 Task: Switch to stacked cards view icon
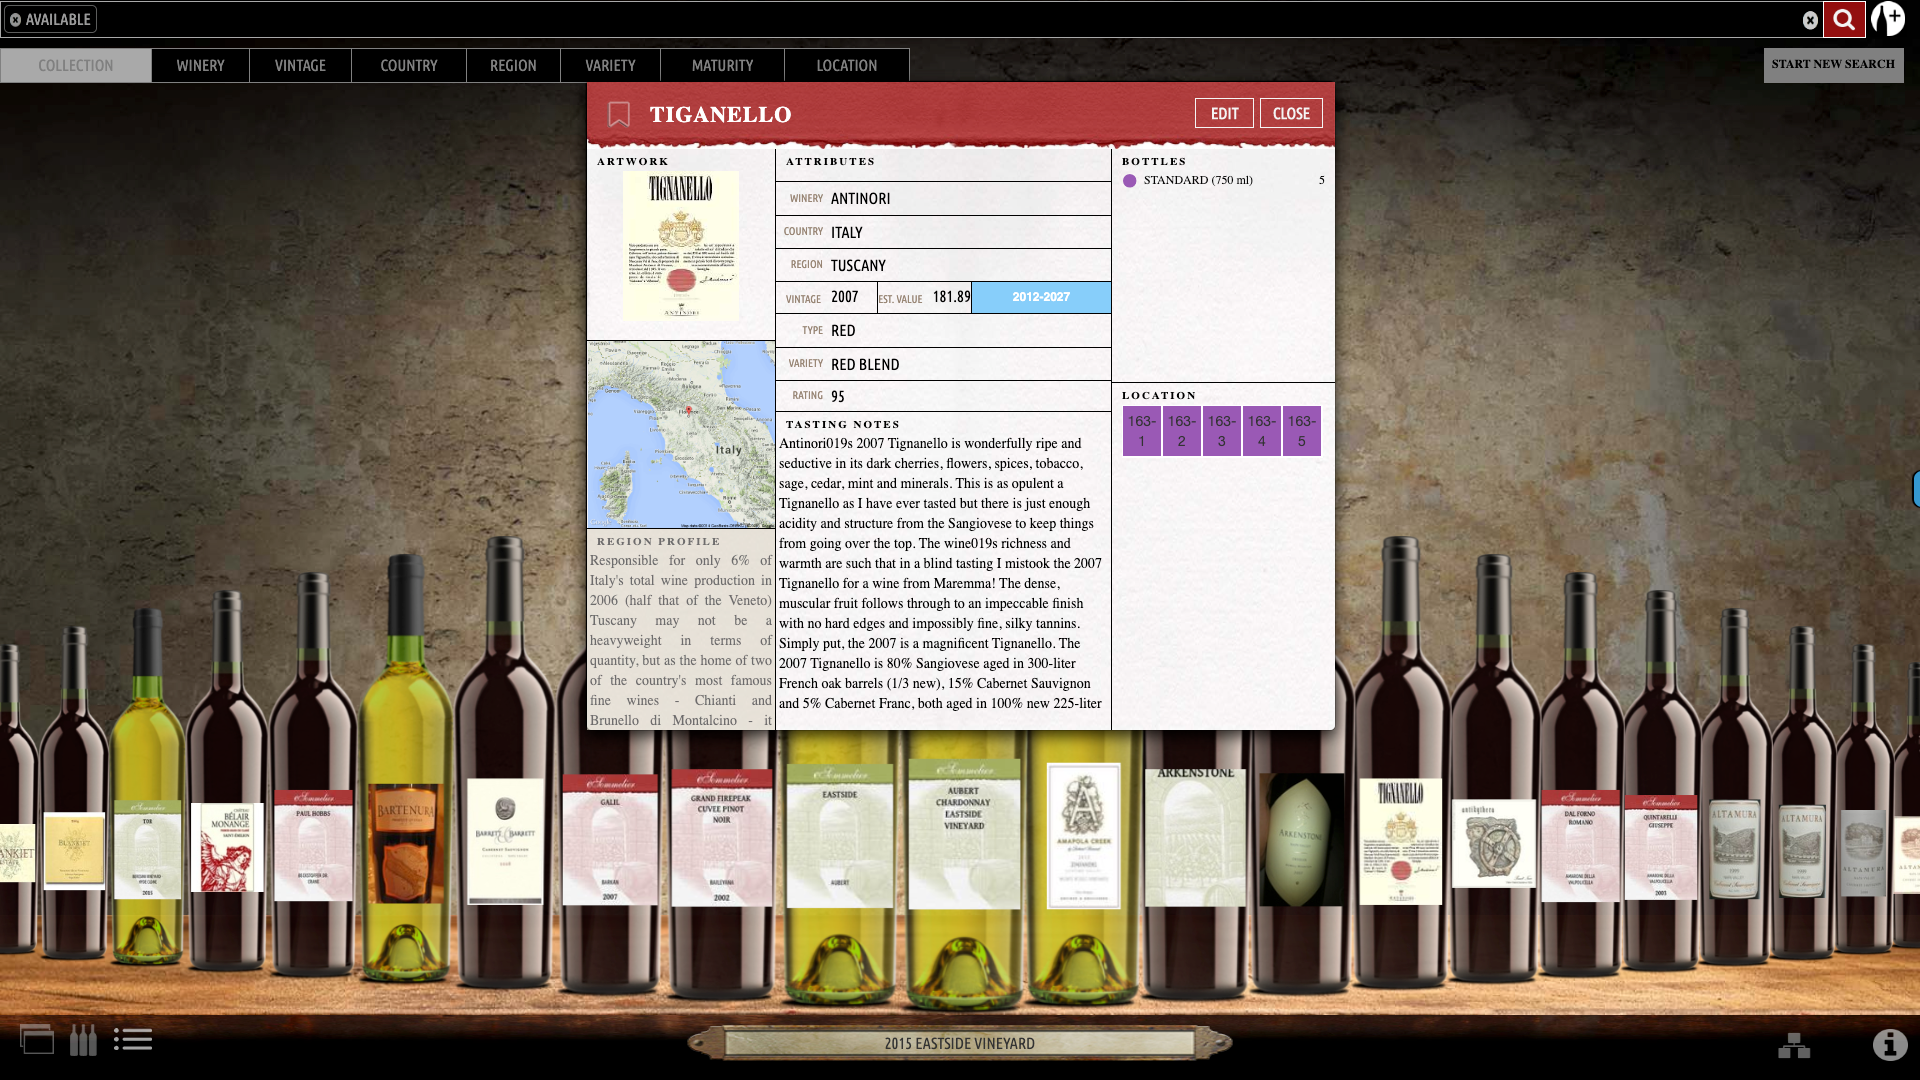(37, 1040)
